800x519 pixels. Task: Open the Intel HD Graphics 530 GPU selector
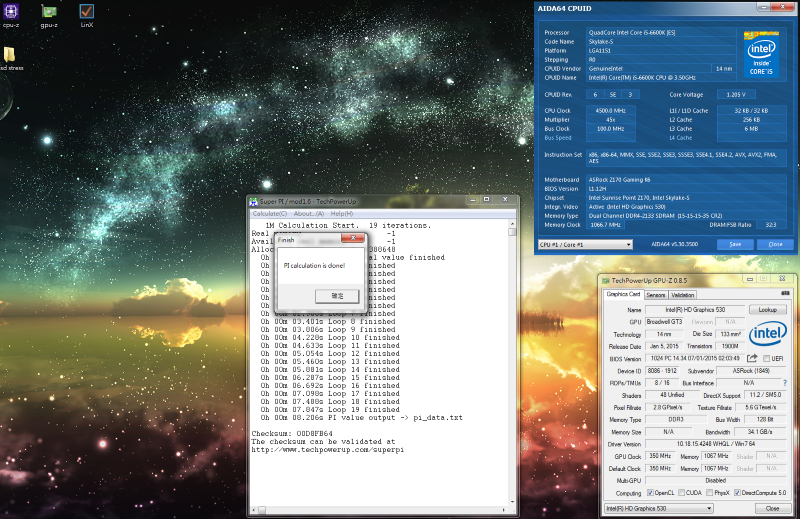(x=659, y=508)
